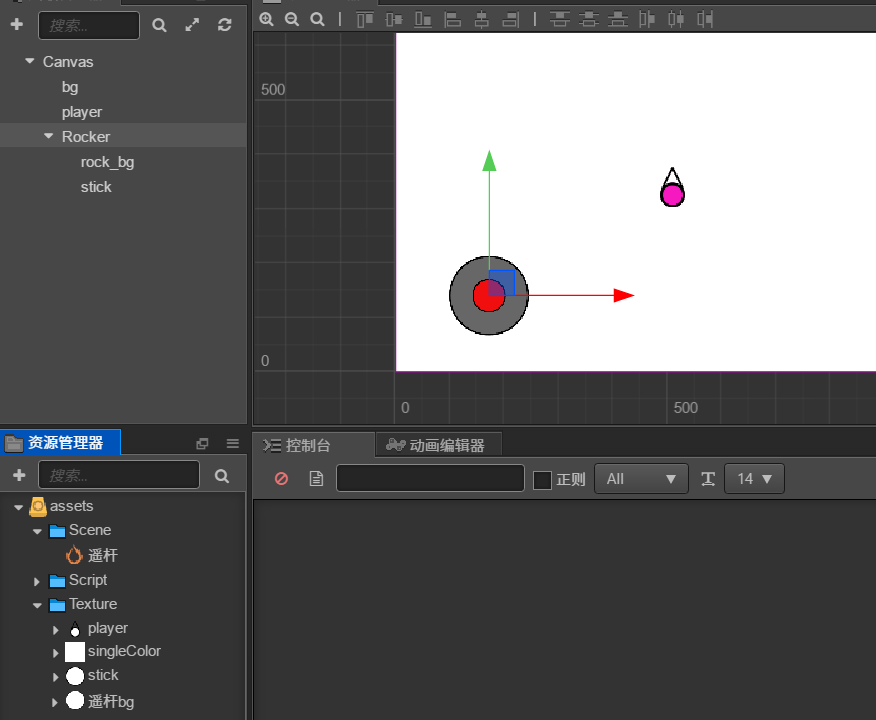Viewport: 876px width, 720px height.
Task: Click the horizontal-center alignment icon
Action: 481,18
